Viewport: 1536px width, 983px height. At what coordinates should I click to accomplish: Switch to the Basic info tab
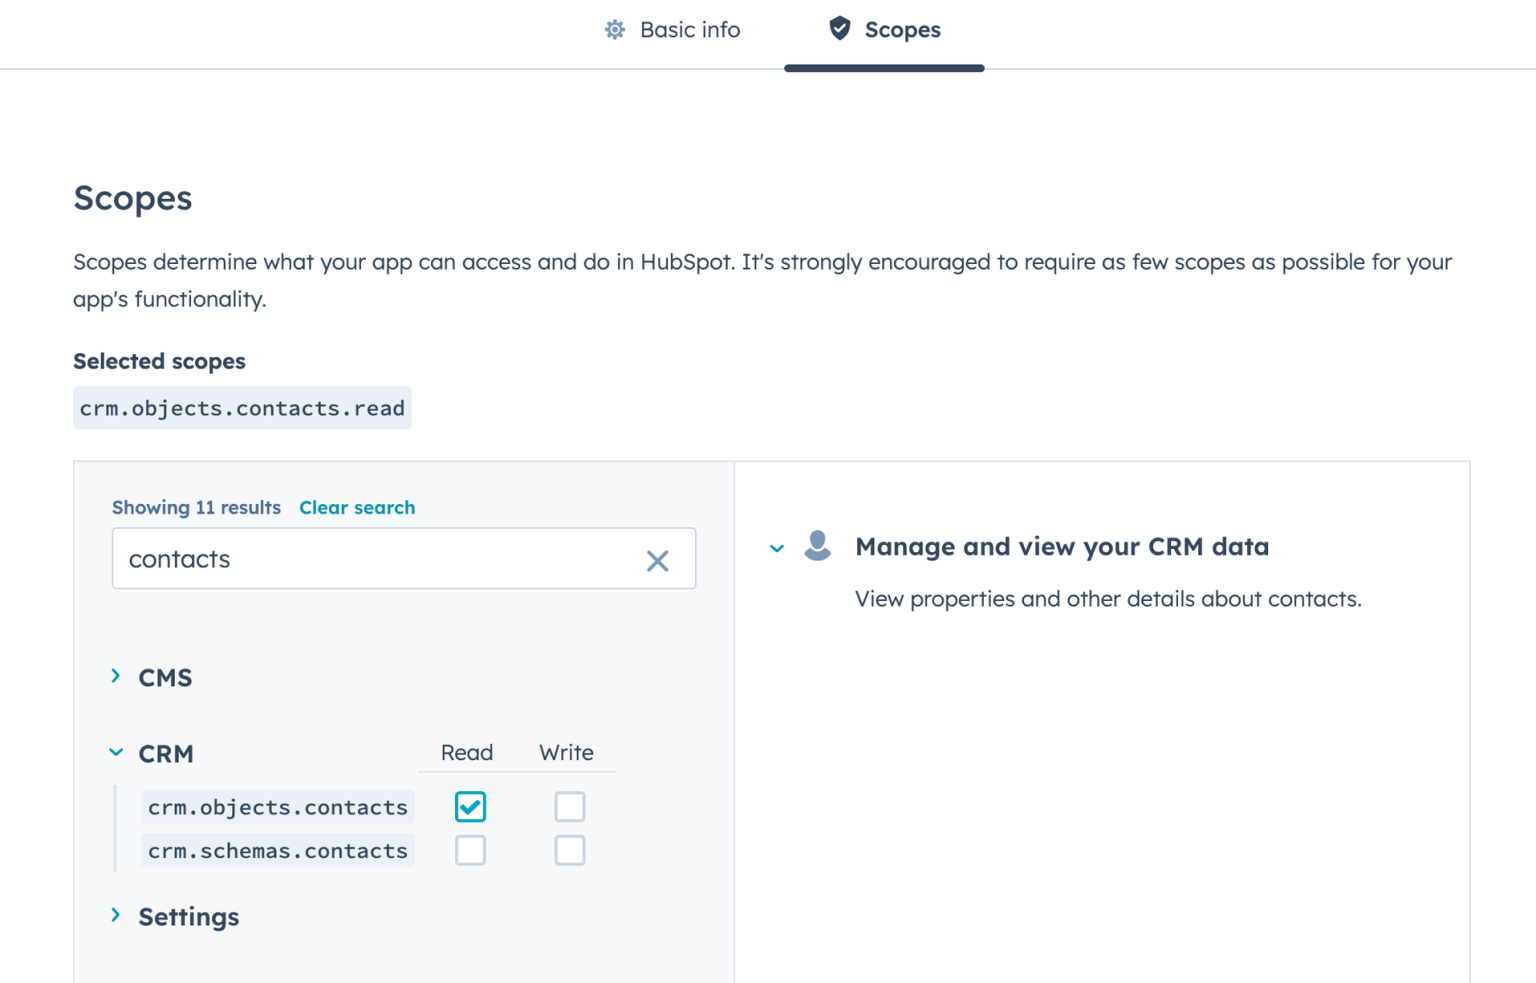[x=673, y=30]
